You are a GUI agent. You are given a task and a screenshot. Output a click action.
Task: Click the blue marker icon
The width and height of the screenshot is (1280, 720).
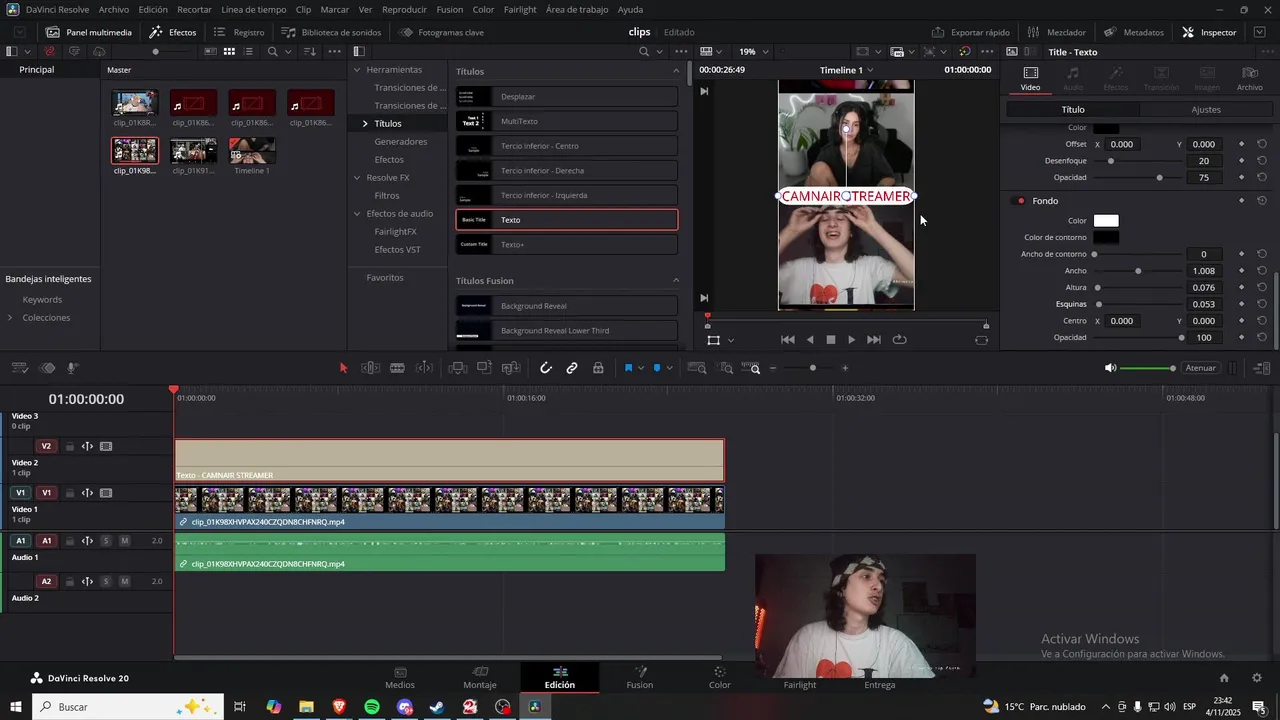[x=656, y=368]
